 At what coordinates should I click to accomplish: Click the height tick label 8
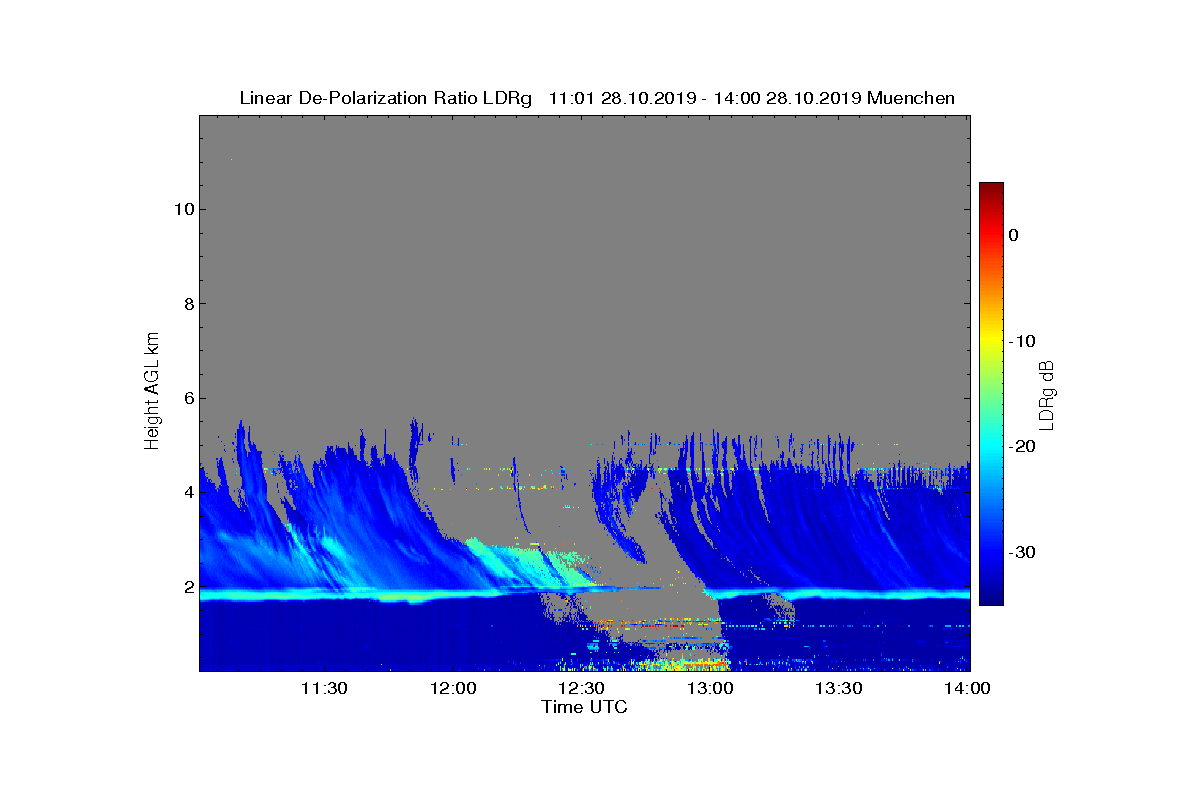pyautogui.click(x=187, y=304)
